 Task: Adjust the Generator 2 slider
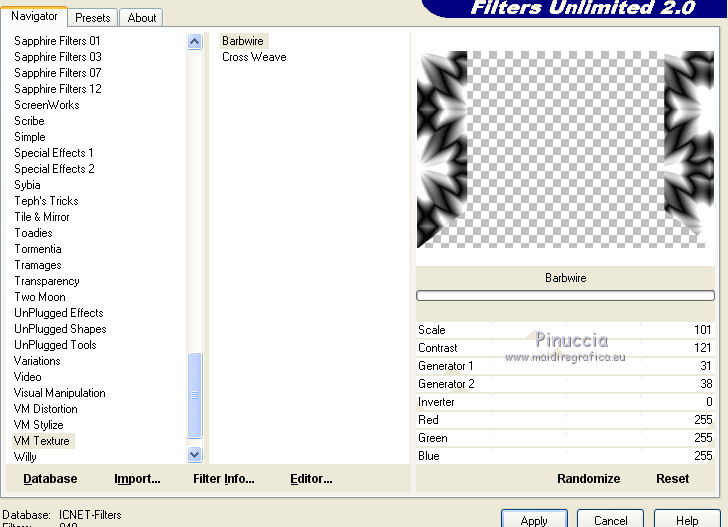coord(565,384)
